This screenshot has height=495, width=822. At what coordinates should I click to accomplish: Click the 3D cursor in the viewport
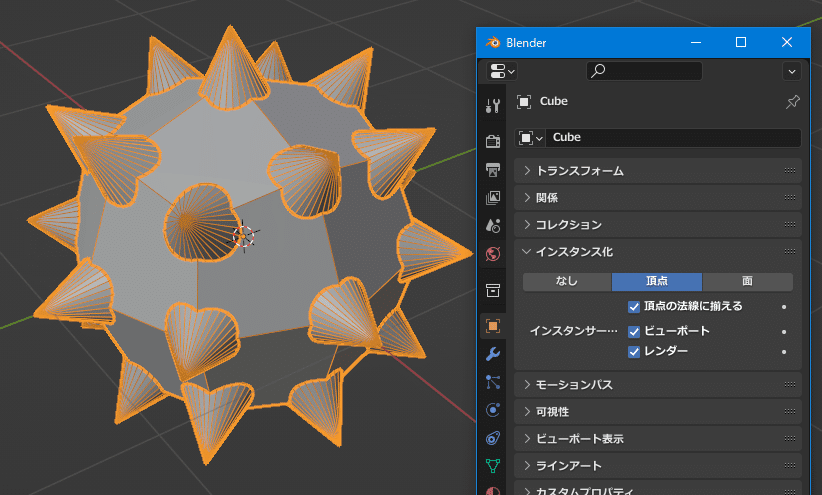[243, 236]
